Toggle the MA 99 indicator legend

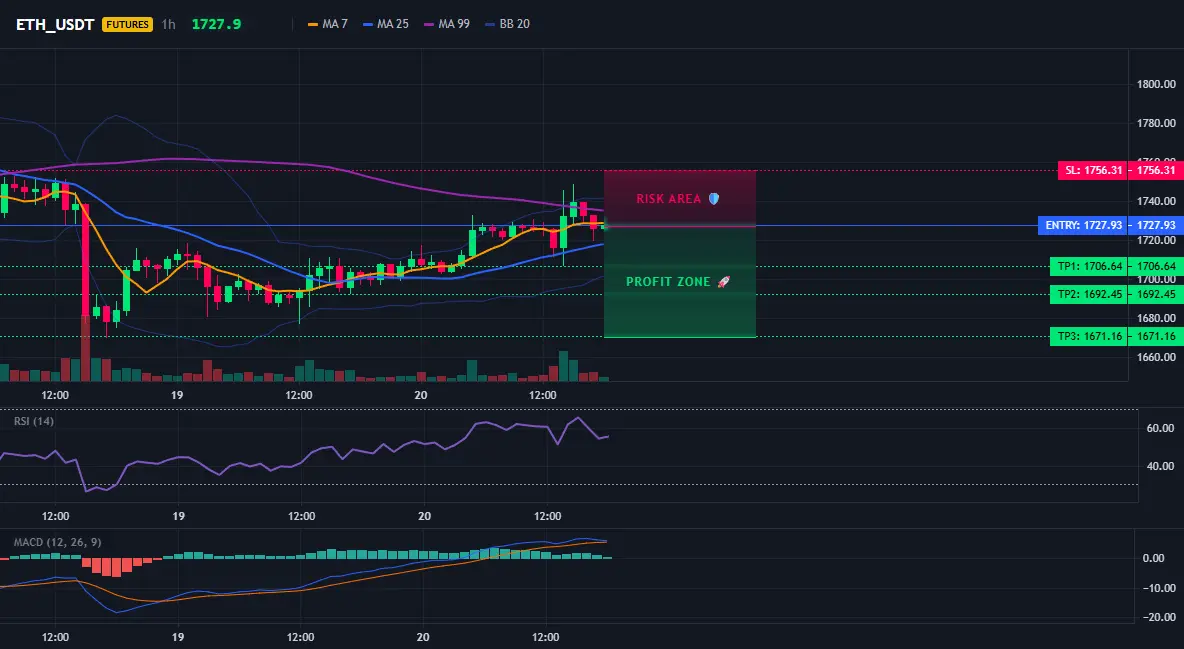click(446, 24)
